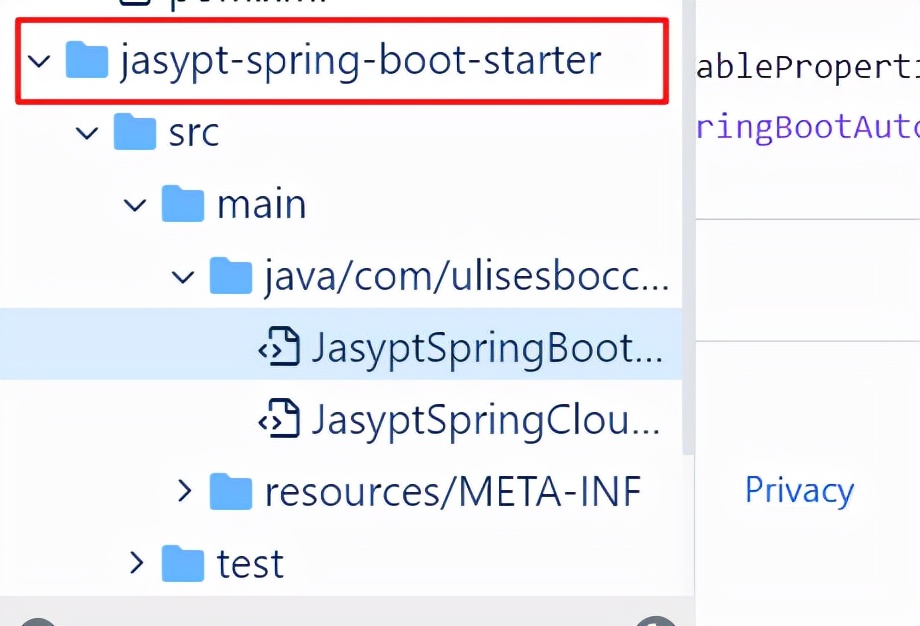Click the JasyptSpringBoot file code icon
920x626 pixels.
(x=279, y=347)
